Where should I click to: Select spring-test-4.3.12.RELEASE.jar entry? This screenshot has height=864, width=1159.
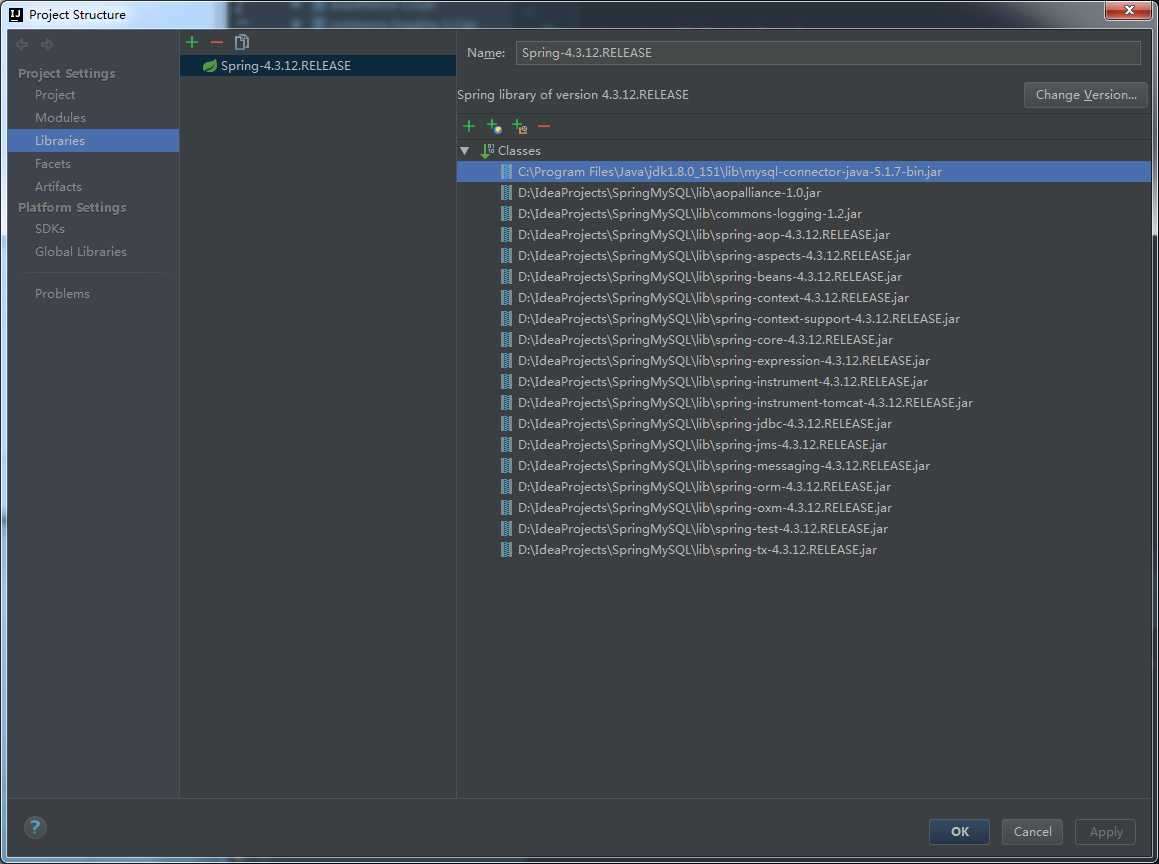point(703,528)
